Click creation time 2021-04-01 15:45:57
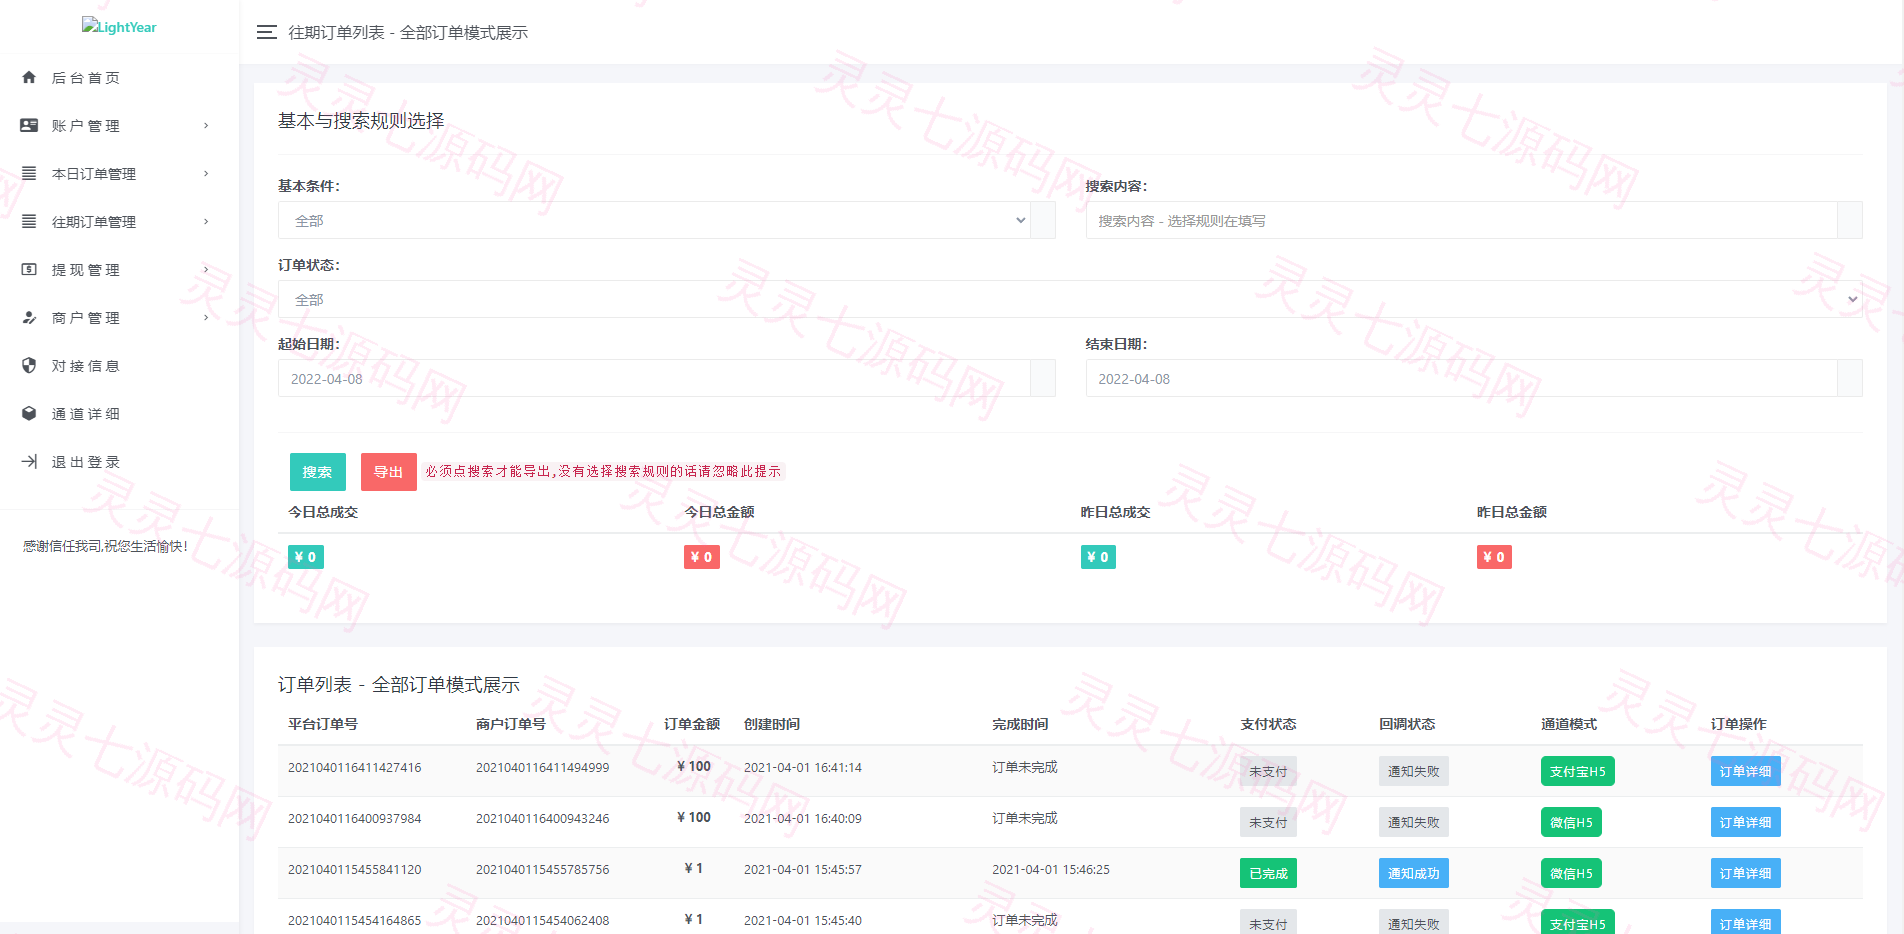 coord(803,869)
